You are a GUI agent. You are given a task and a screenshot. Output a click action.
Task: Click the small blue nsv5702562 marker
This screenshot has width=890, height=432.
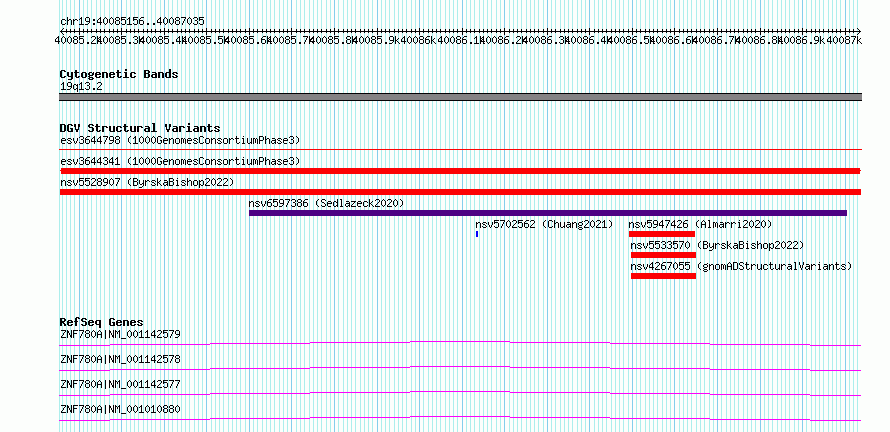pyautogui.click(x=477, y=234)
